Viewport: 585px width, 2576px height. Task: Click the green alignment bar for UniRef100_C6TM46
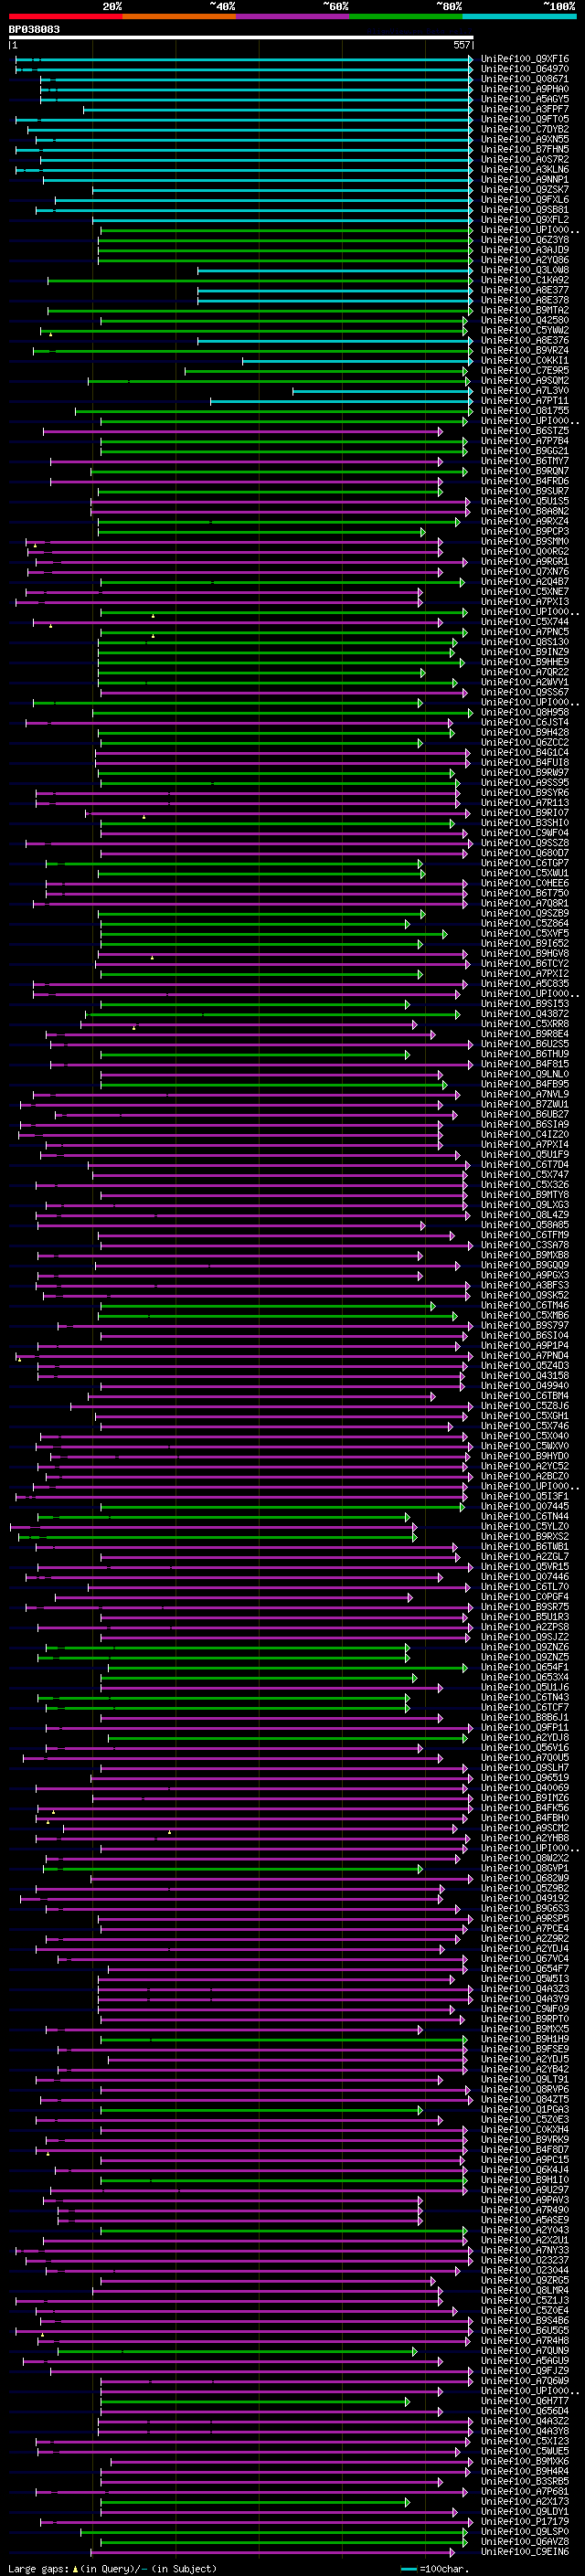(x=268, y=1306)
